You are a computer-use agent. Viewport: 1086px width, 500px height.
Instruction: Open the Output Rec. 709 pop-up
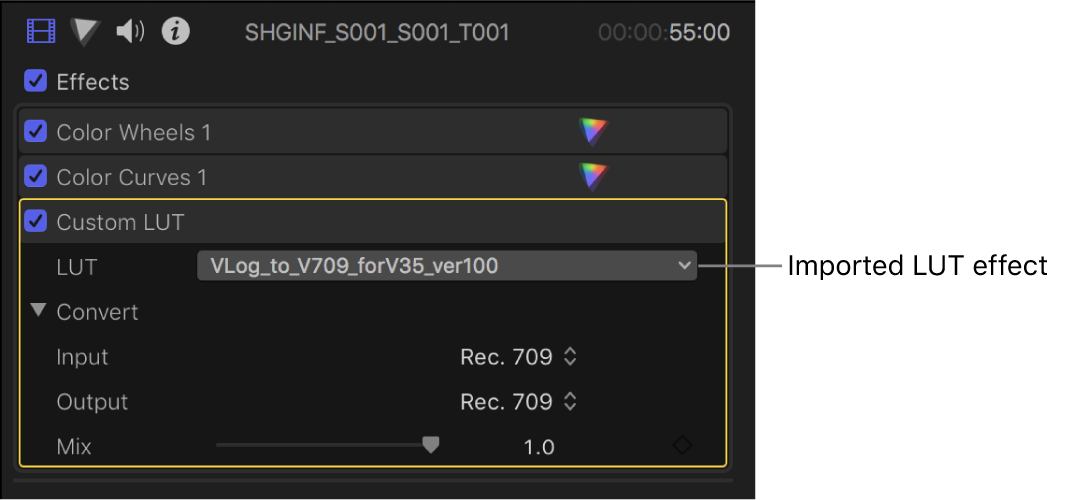519,402
